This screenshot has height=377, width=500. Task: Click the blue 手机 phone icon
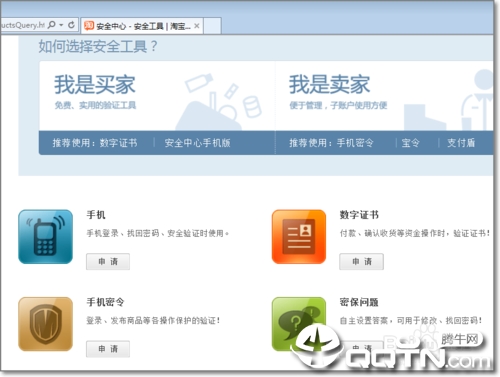[x=45, y=237]
